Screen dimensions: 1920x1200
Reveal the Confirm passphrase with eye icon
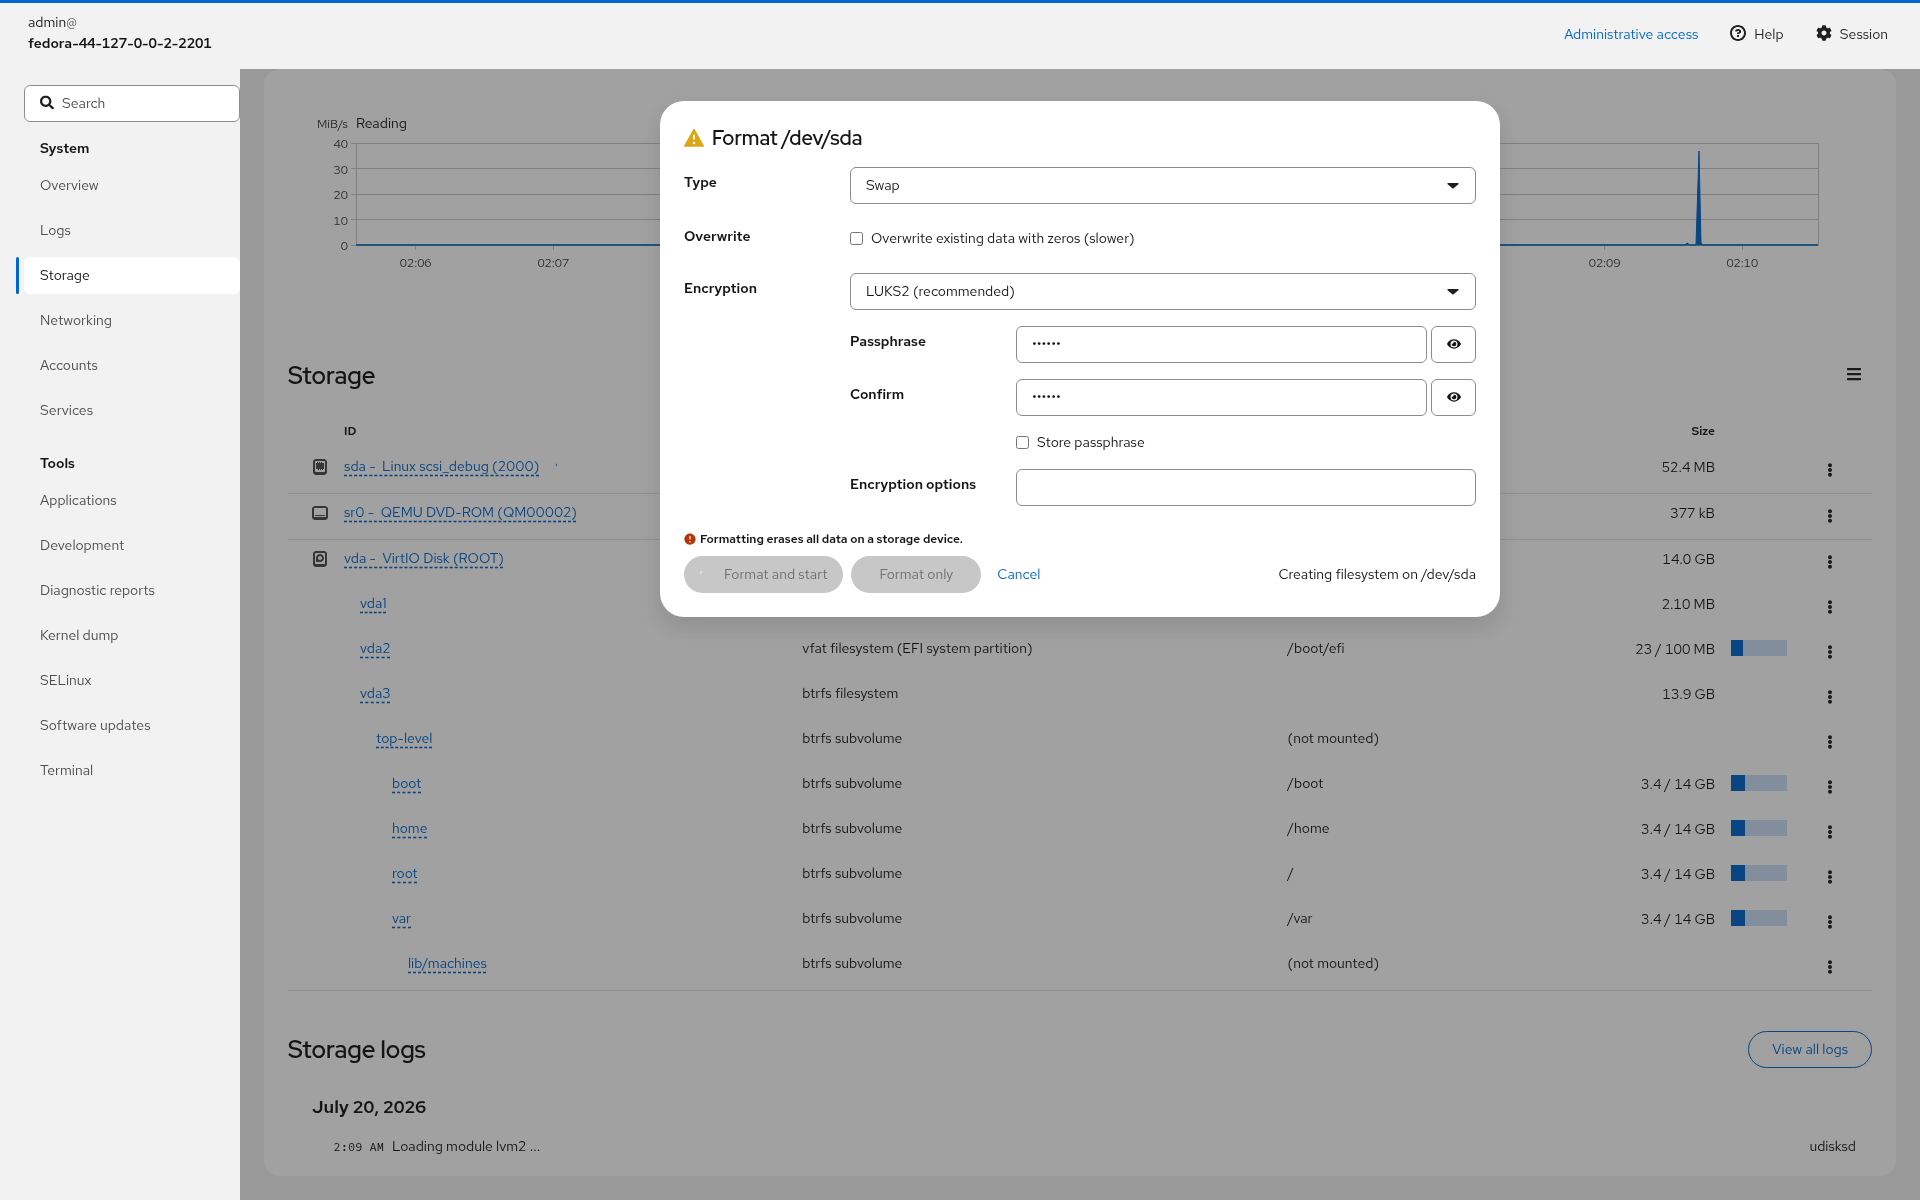1453,397
